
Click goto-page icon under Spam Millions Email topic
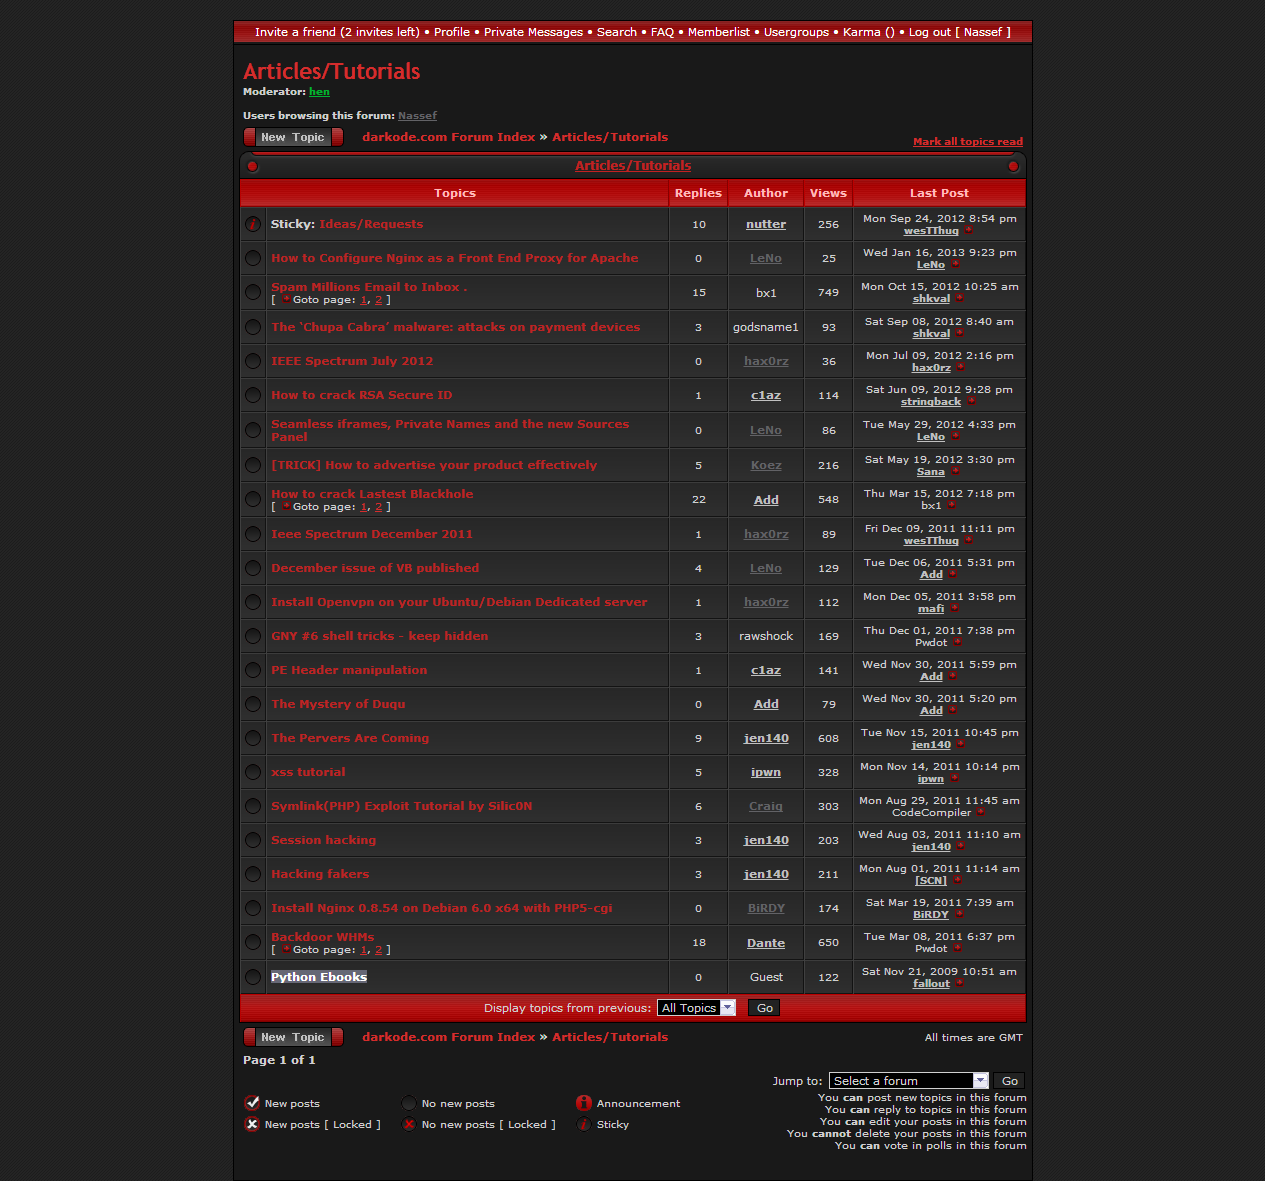286,300
